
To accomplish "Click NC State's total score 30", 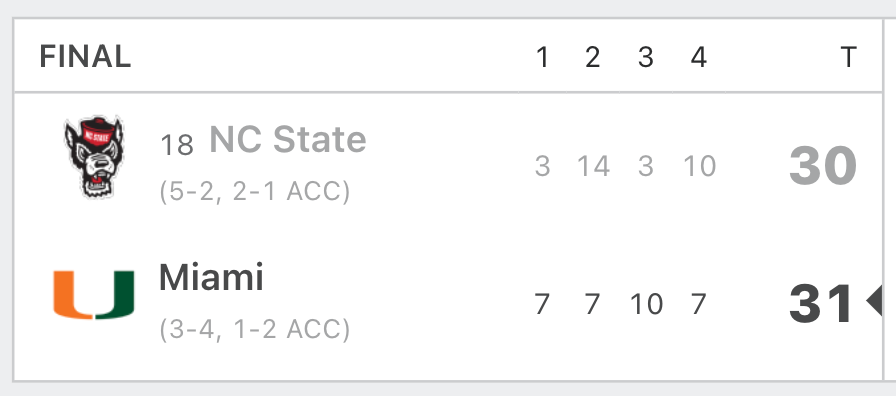I will point(823,166).
